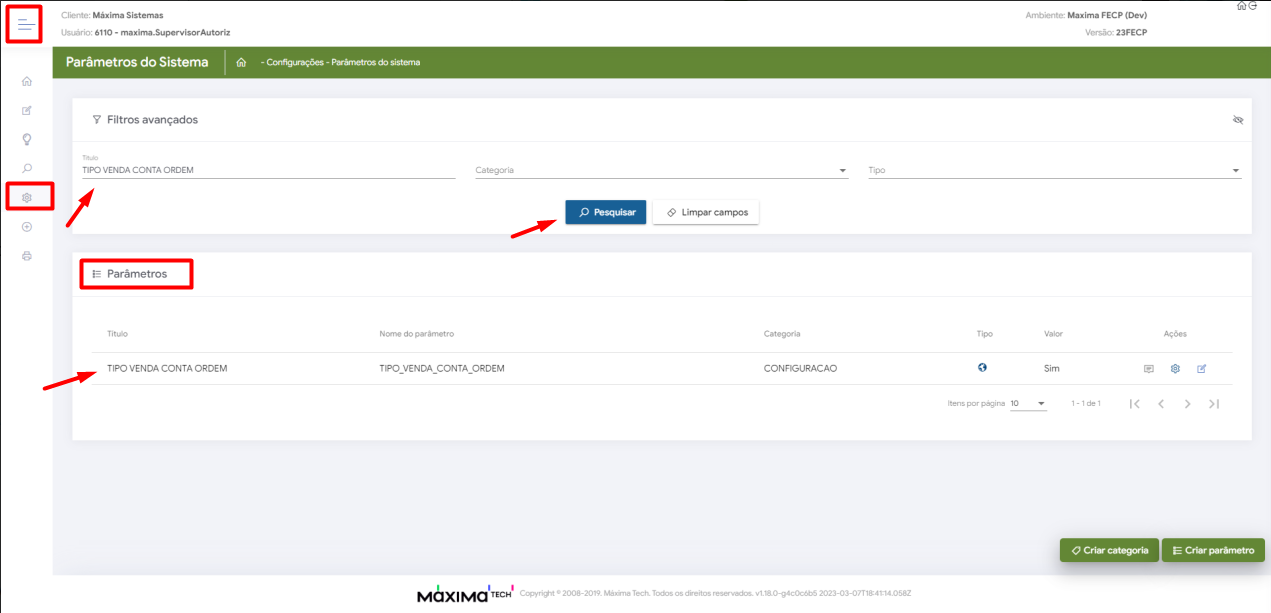This screenshot has width=1271, height=613.
Task: Expand the Tipo filter dropdown
Action: point(1054,171)
